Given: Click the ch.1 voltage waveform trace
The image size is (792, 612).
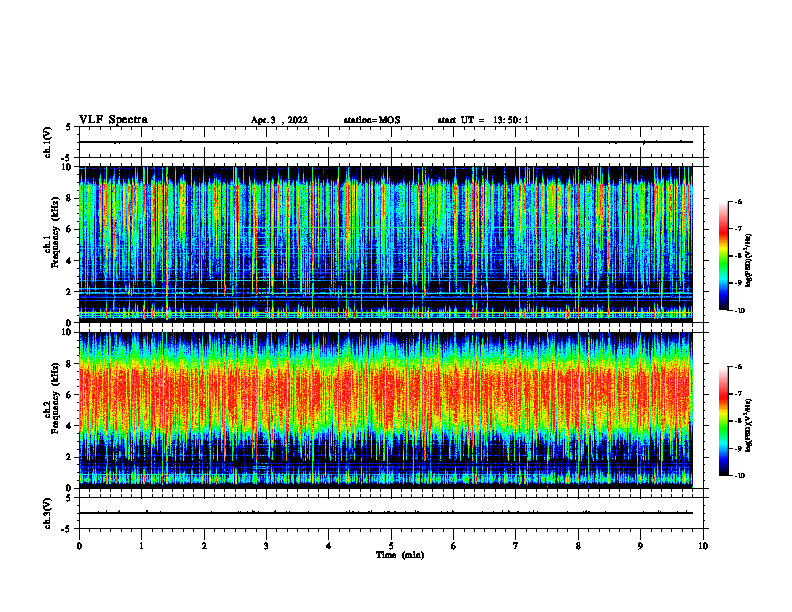Looking at the screenshot, I should pos(386,142).
